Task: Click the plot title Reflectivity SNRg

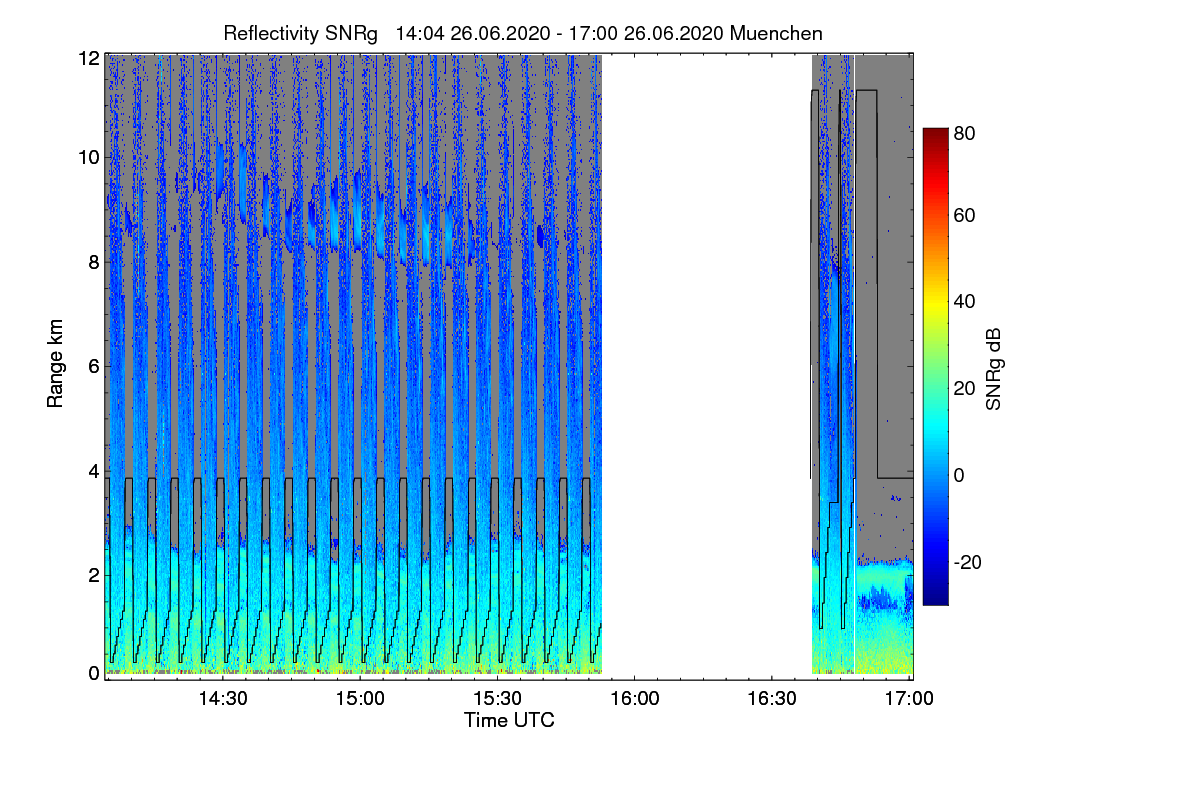Action: pyautogui.click(x=300, y=33)
